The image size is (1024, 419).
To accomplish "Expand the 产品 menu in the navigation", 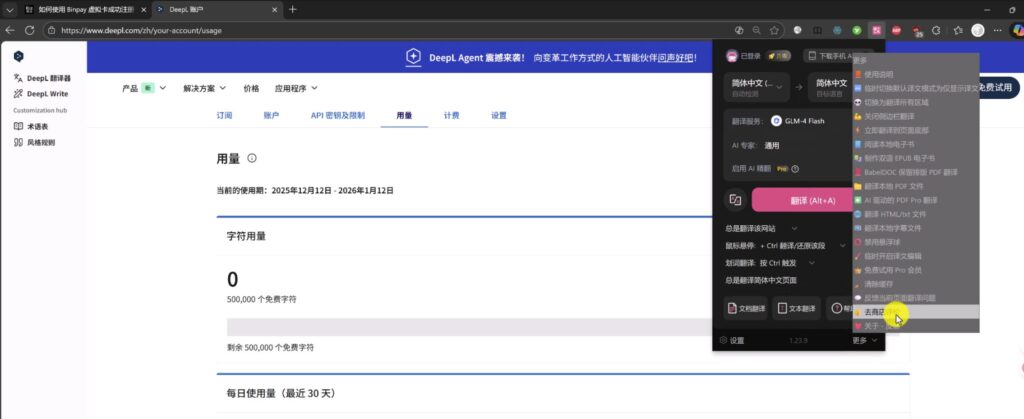I will (144, 88).
